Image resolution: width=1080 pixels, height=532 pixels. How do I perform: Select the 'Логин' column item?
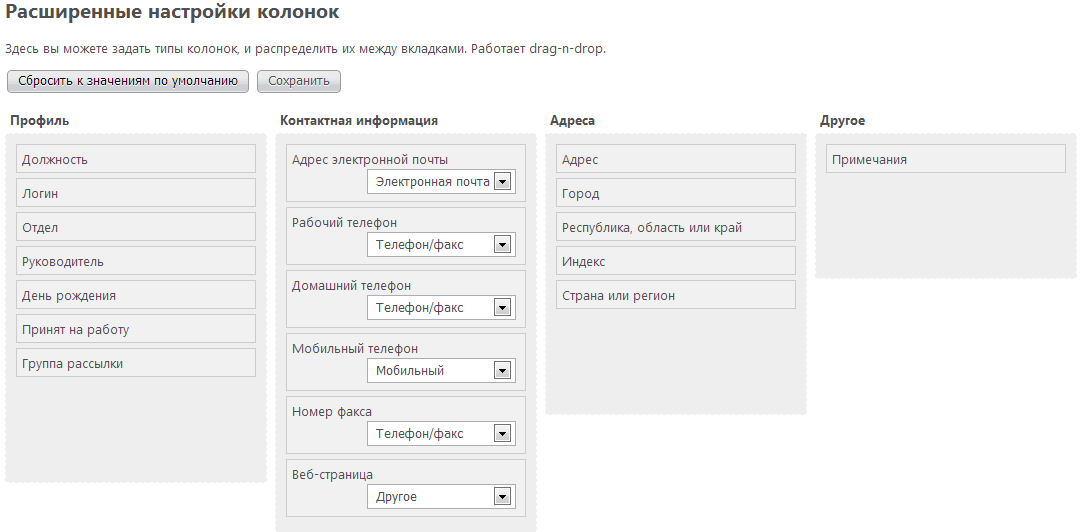tap(136, 193)
